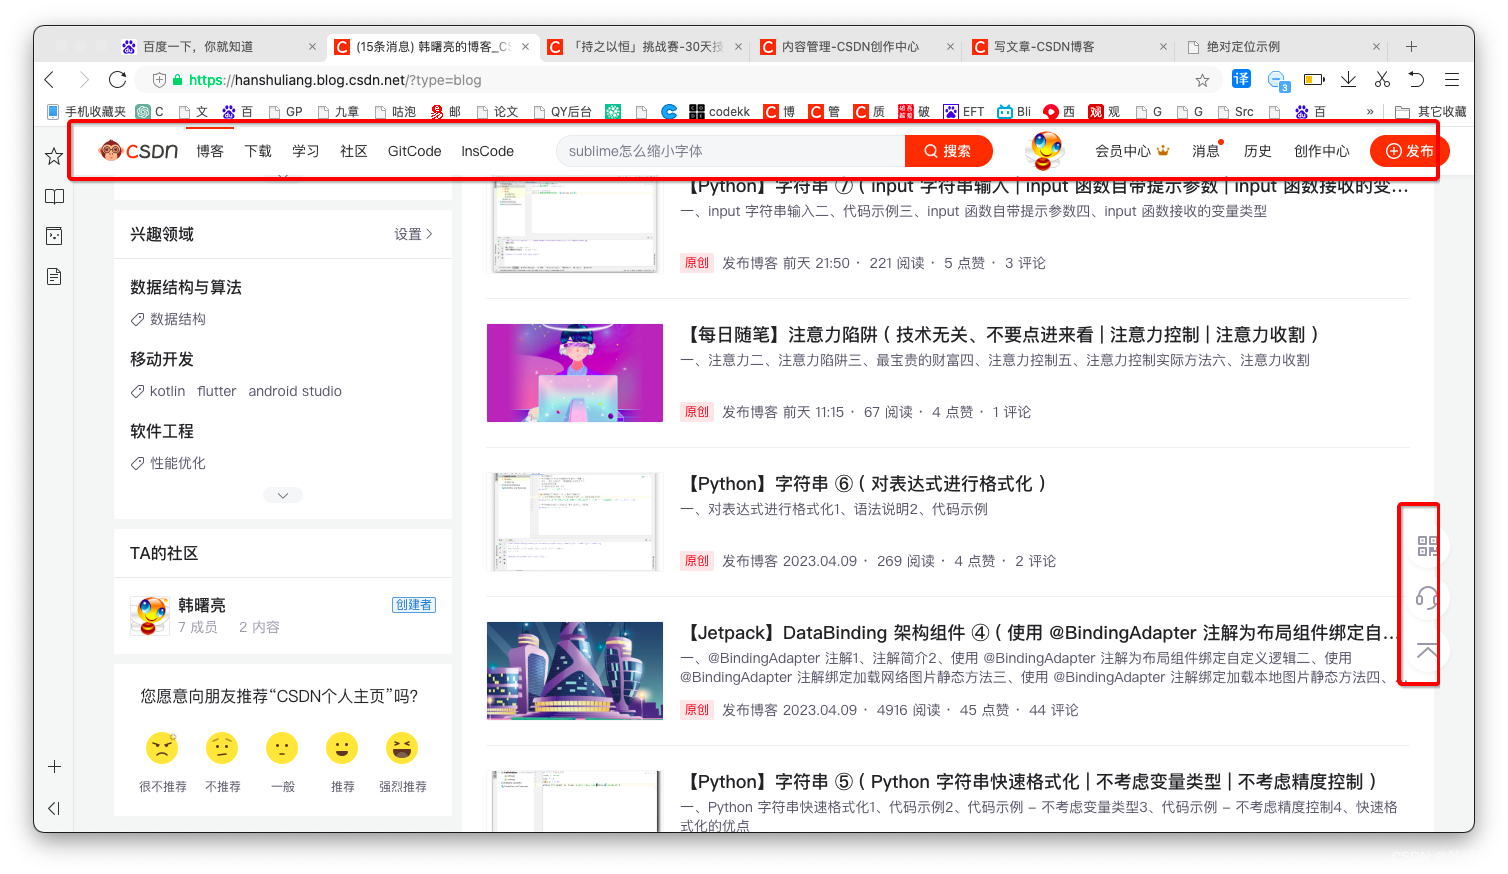Click the document icon in left sidebar
Image resolution: width=1508 pixels, height=874 pixels.
54,276
